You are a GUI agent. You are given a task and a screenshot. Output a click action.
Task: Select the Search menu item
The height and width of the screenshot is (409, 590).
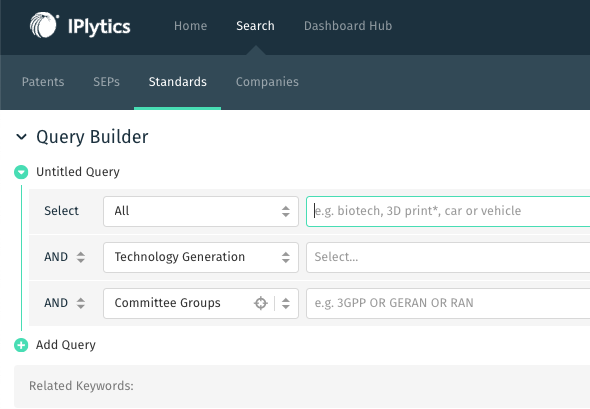(x=255, y=26)
